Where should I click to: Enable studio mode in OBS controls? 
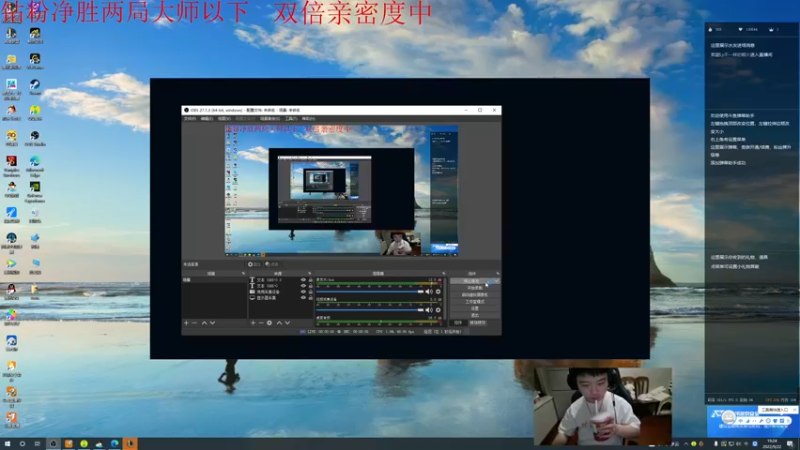[474, 302]
